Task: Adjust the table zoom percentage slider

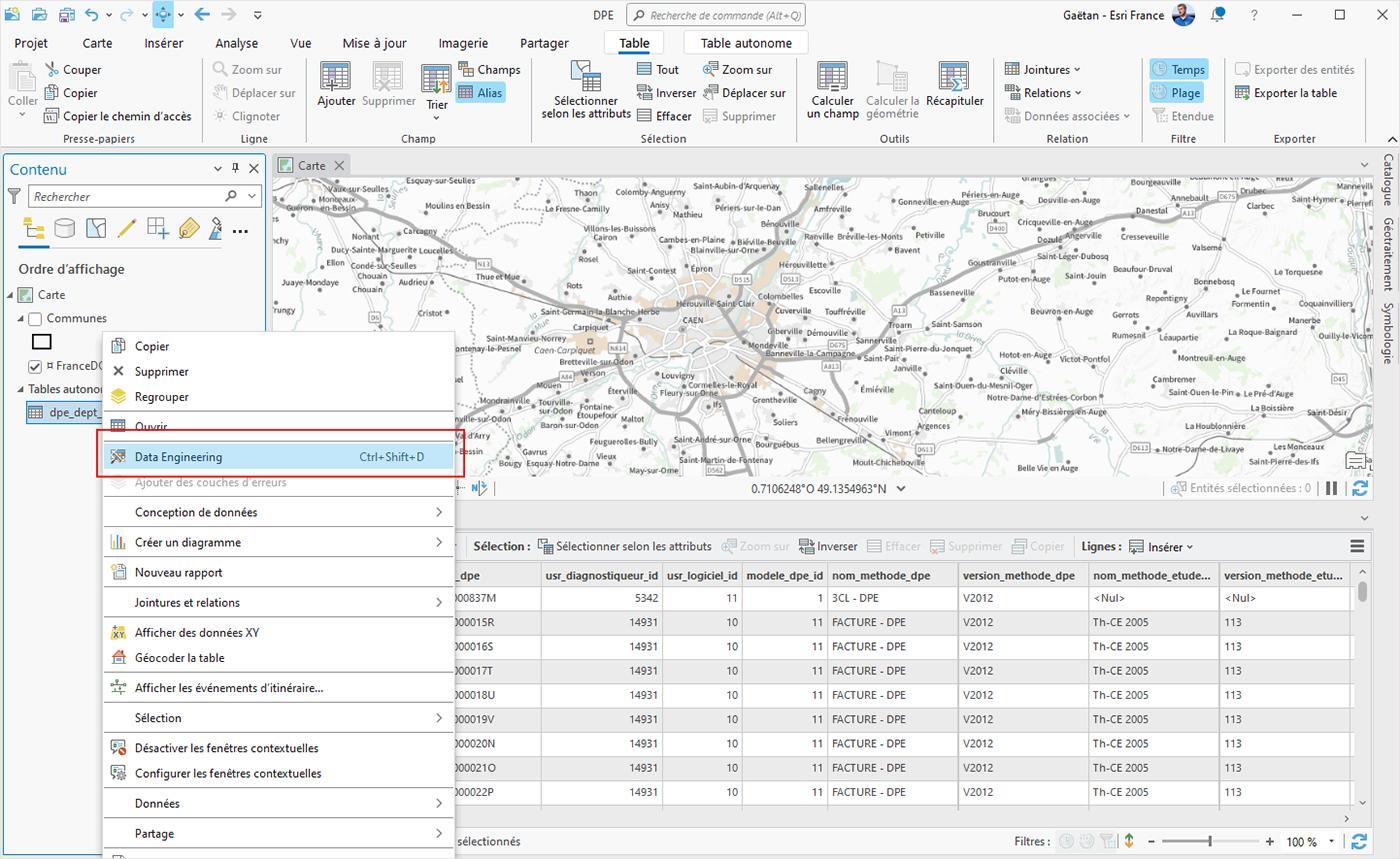Action: pos(1210,842)
